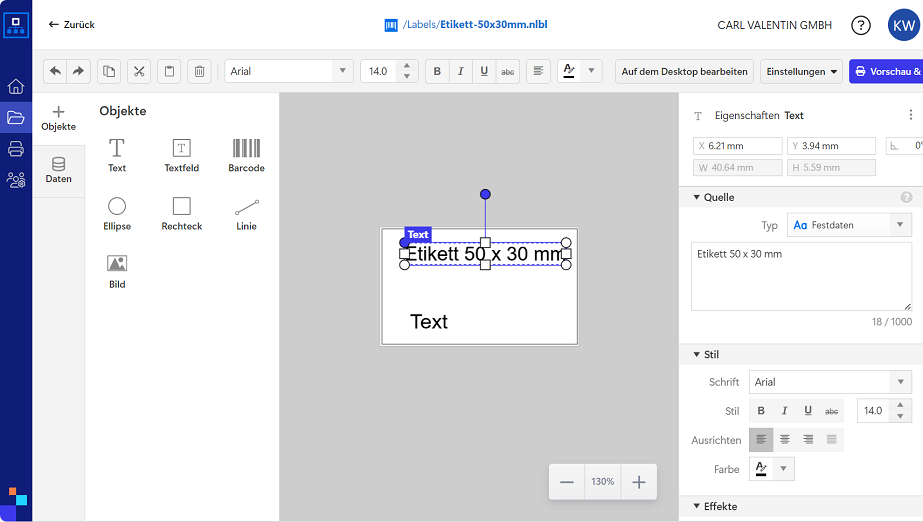The height and width of the screenshot is (522, 923).
Task: Enable center alignment under Ausrichten
Action: [785, 440]
